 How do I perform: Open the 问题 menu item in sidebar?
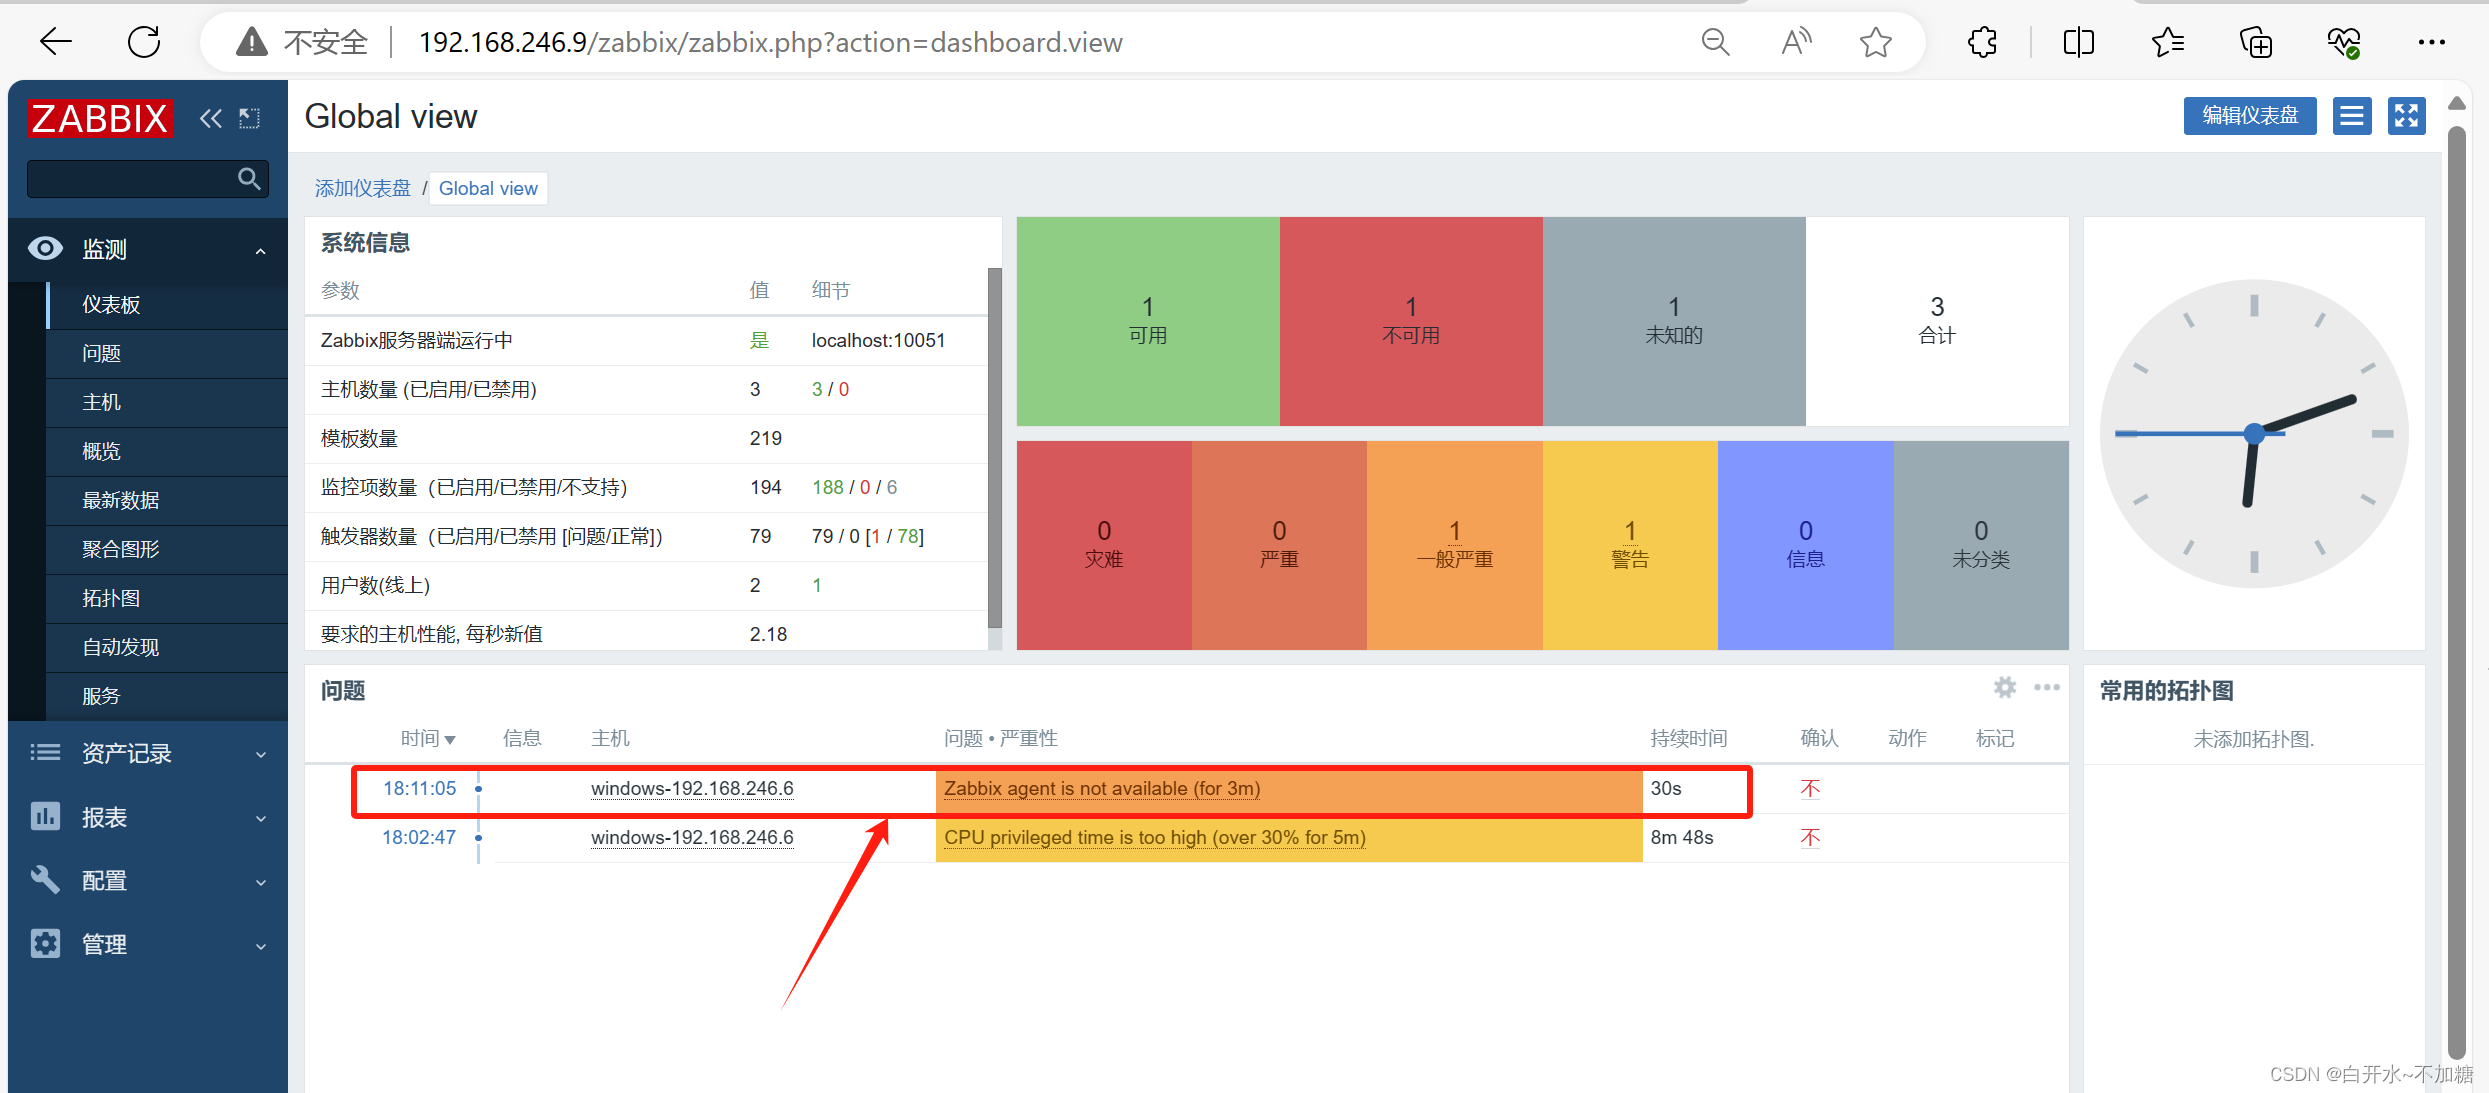click(x=166, y=353)
